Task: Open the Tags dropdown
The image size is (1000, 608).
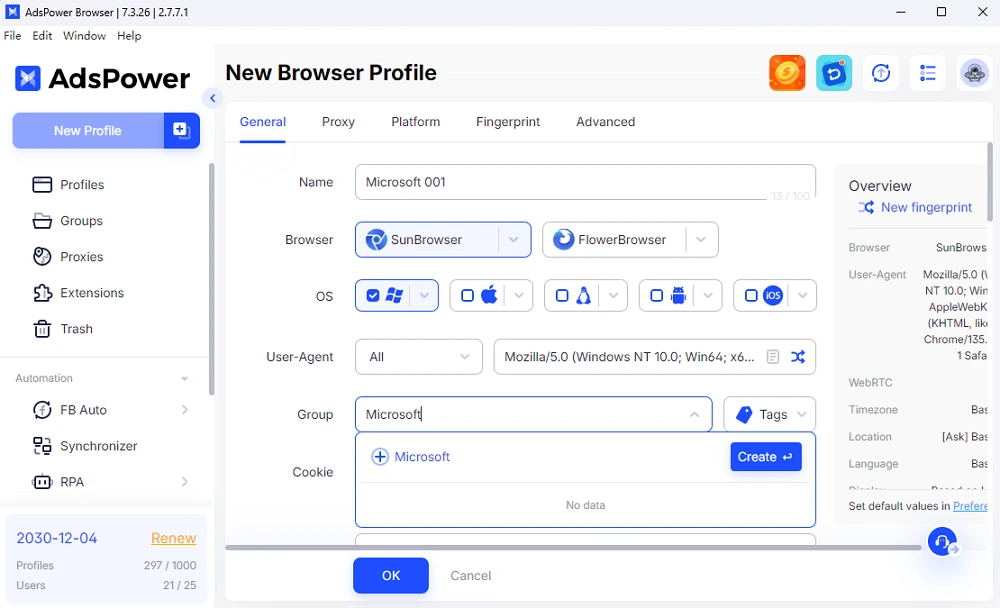Action: [x=770, y=415]
